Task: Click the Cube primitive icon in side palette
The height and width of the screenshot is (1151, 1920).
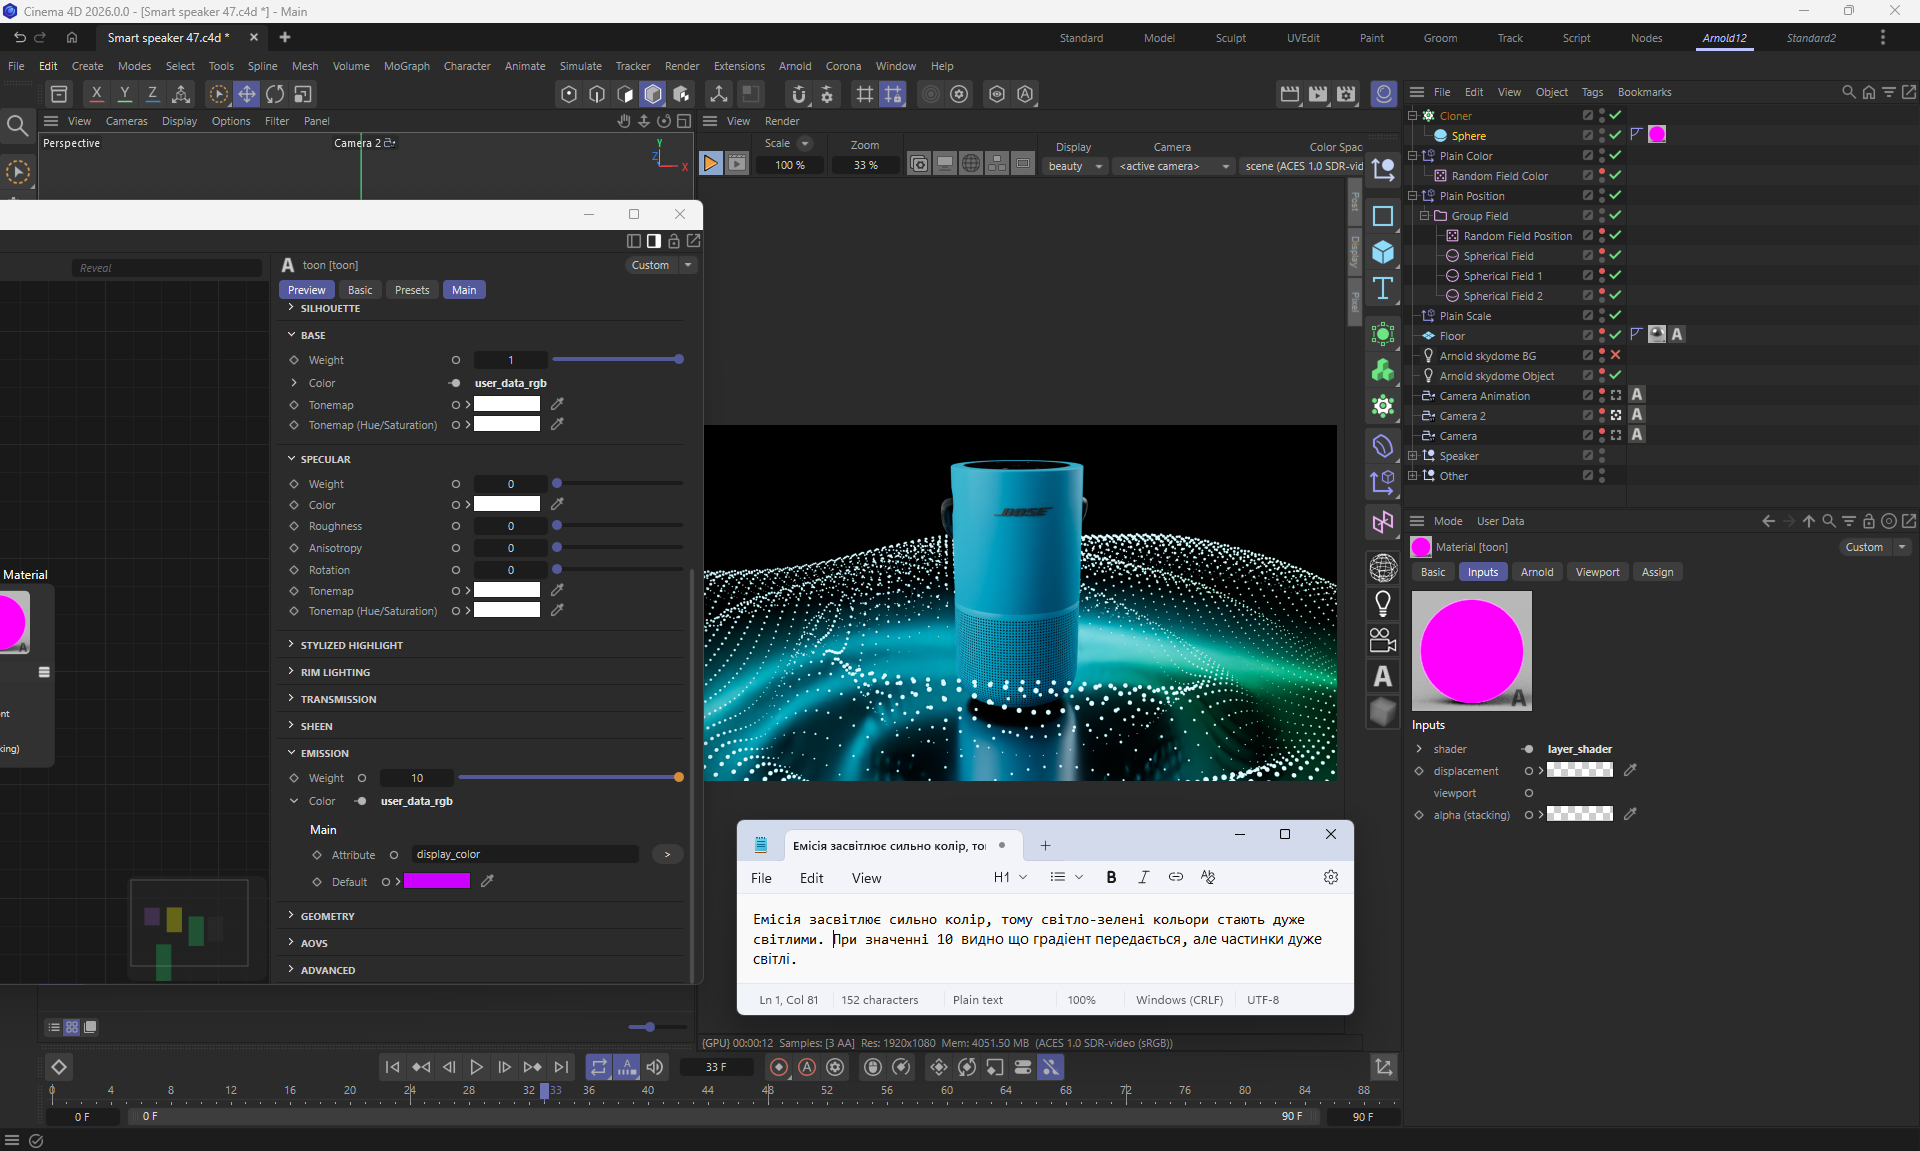Action: (1383, 252)
